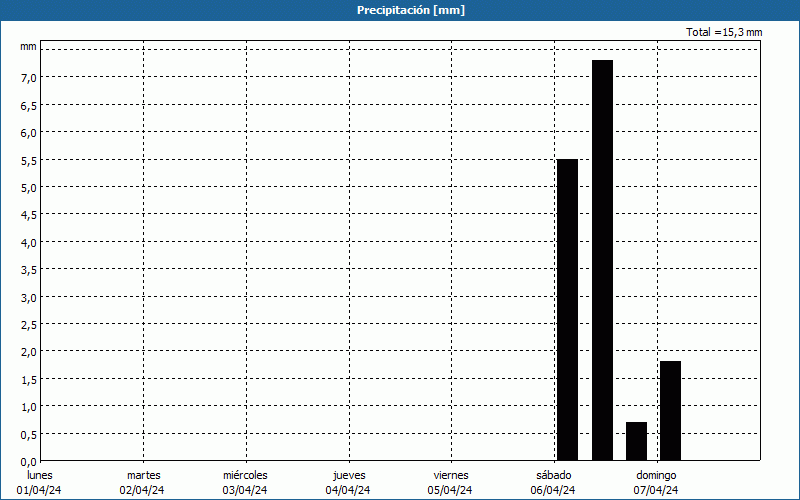Click the 2,5 y-axis value
The image size is (800, 500).
(x=29, y=324)
